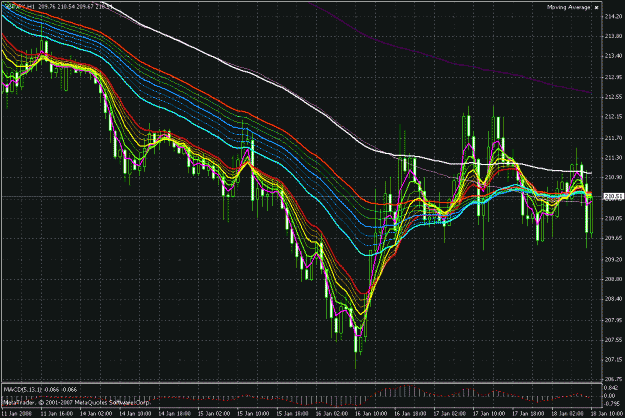Click the 213.80 price level label
This screenshot has height=418, width=625.
coord(614,36)
